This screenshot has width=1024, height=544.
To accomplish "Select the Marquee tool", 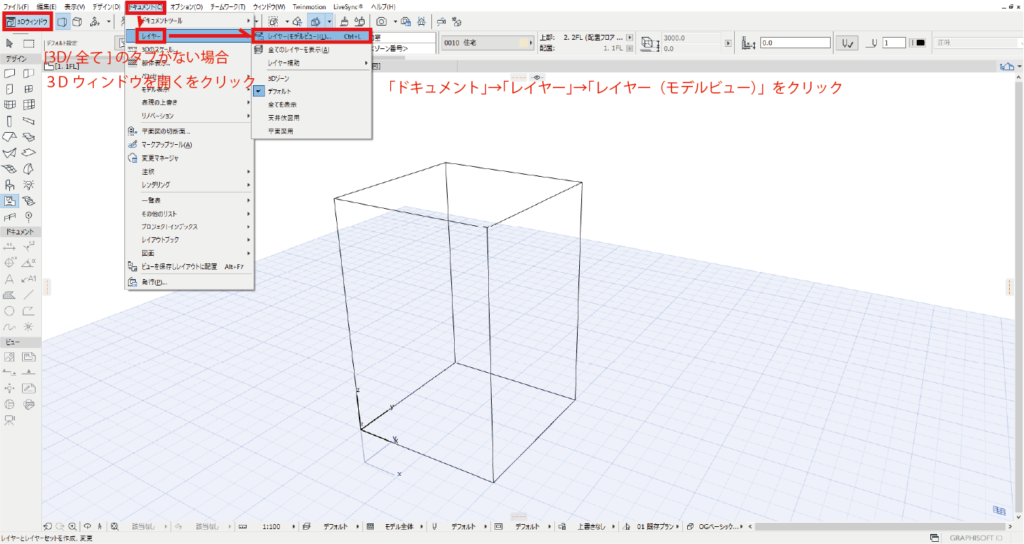I will point(29,43).
